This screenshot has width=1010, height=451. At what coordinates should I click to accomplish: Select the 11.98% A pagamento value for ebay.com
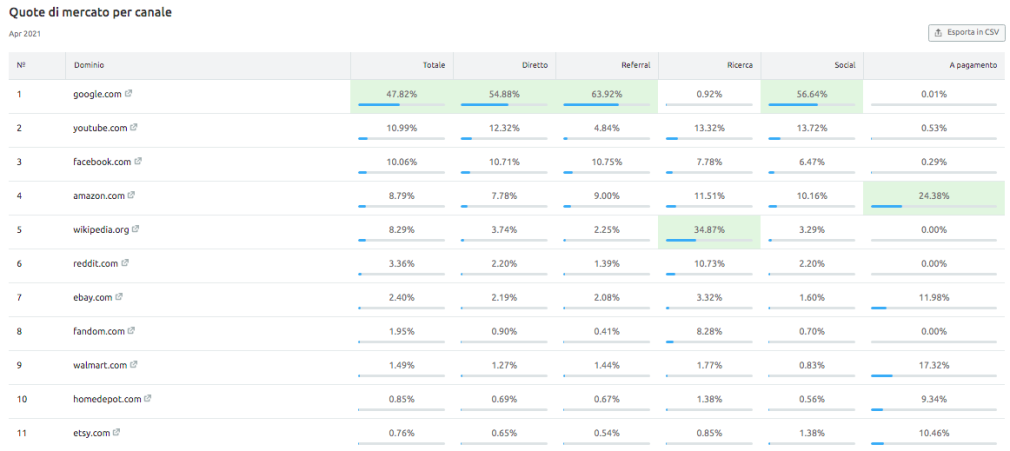pyautogui.click(x=933, y=298)
